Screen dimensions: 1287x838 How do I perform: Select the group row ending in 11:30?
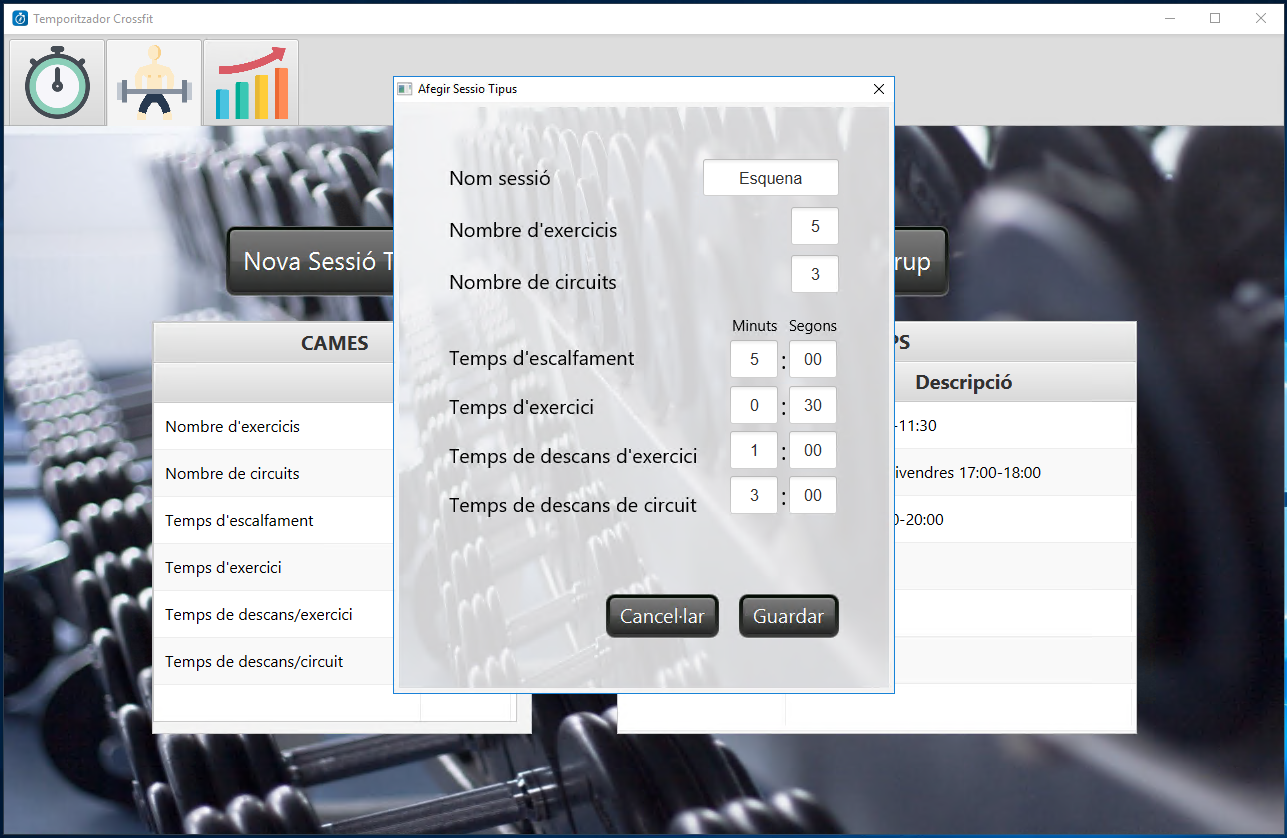pyautogui.click(x=1014, y=425)
